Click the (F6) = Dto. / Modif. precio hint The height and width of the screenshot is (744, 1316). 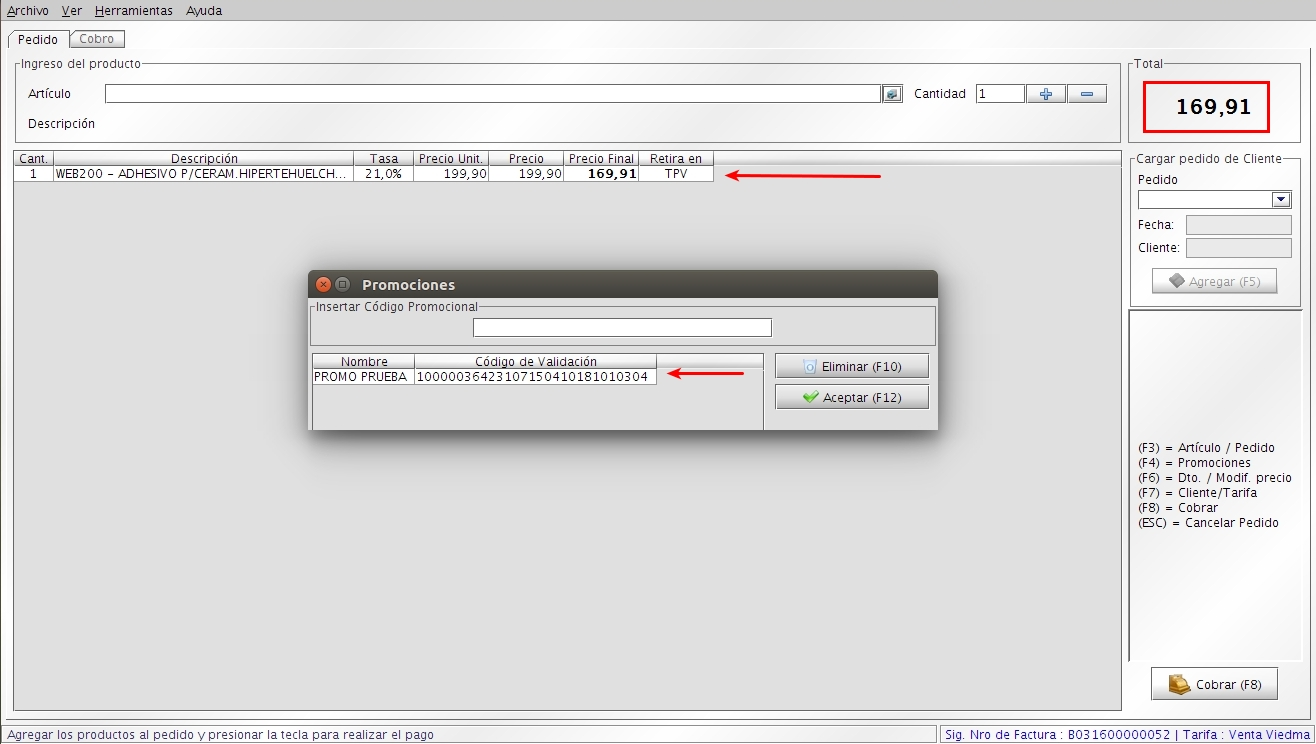click(x=1215, y=478)
